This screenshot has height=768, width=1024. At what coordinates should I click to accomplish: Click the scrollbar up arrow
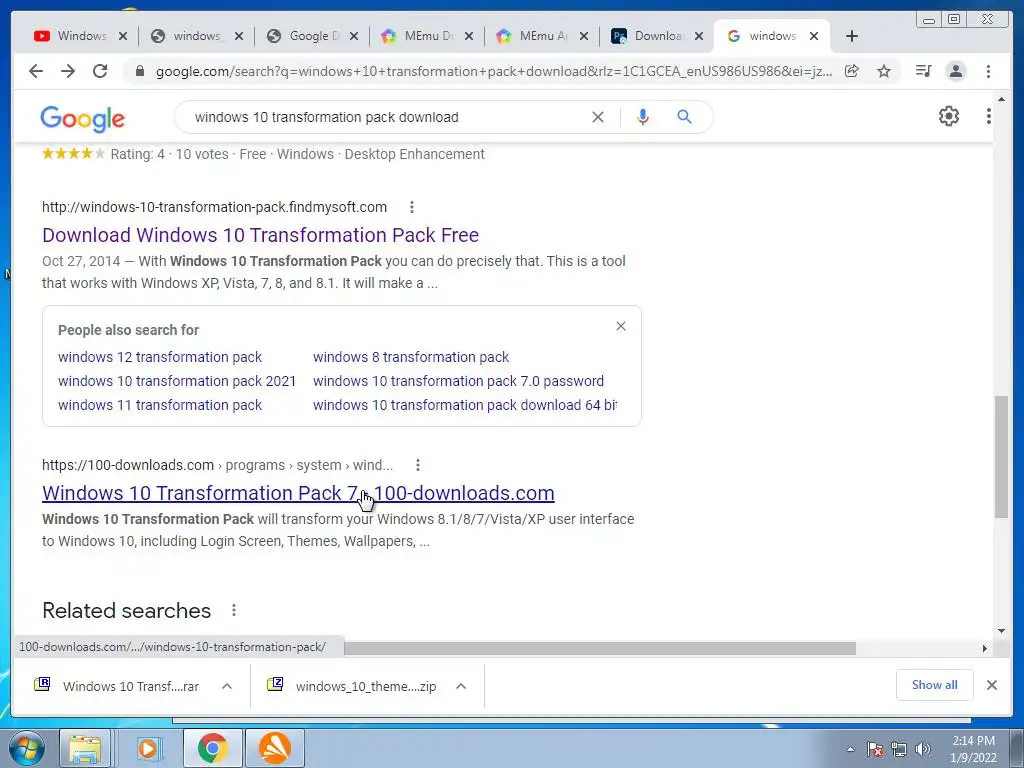[x=1001, y=99]
